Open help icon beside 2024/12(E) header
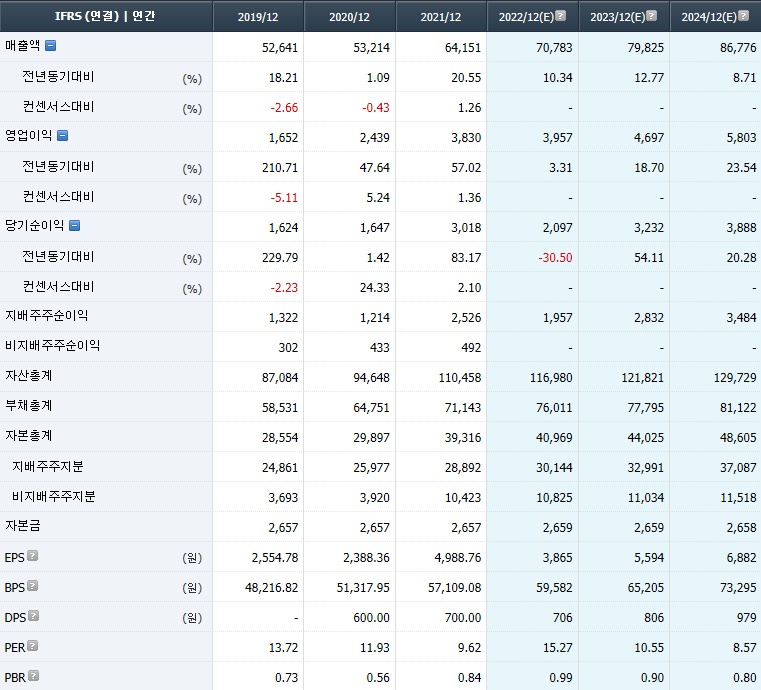The image size is (761, 690). coord(743,16)
